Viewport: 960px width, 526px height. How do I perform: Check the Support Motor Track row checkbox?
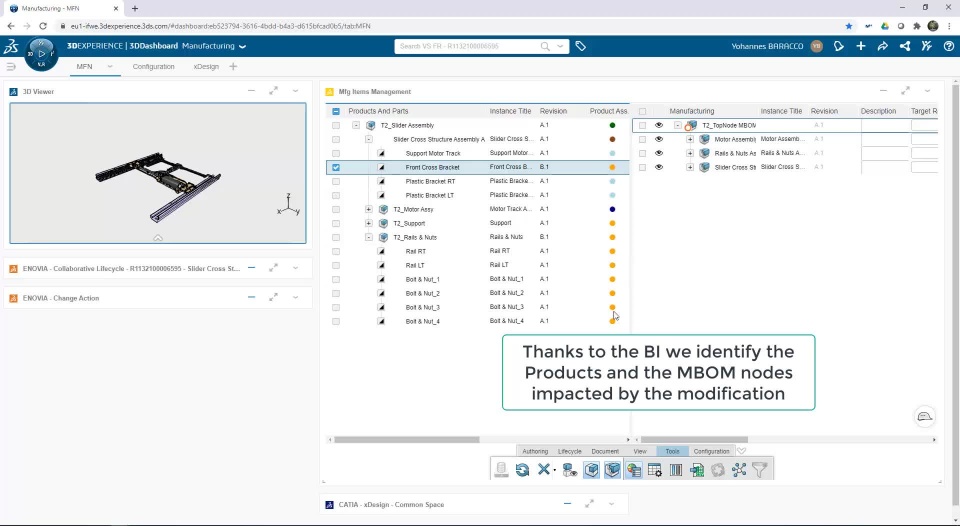pyautogui.click(x=336, y=153)
